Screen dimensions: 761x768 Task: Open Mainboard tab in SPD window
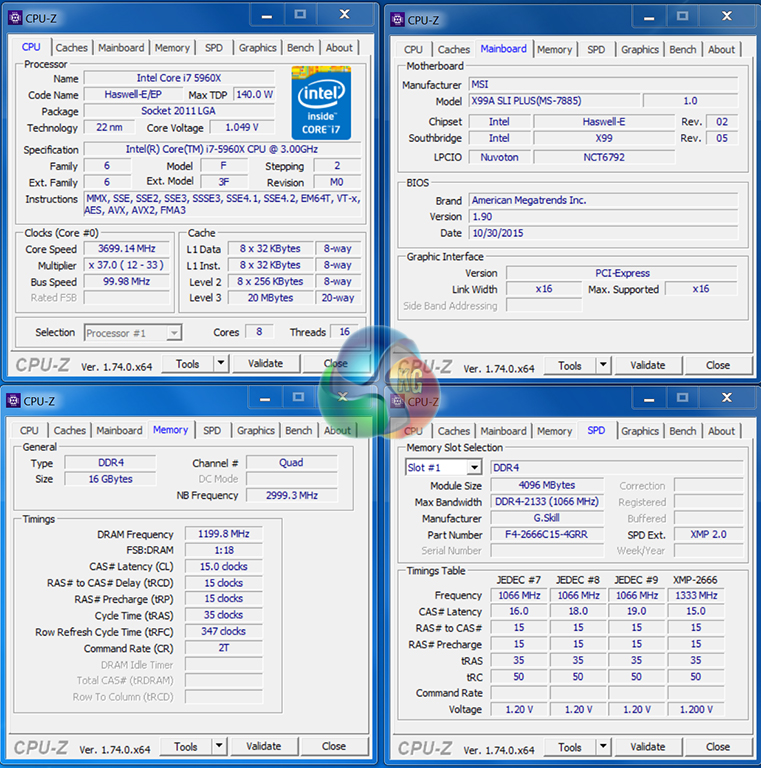[x=503, y=431]
